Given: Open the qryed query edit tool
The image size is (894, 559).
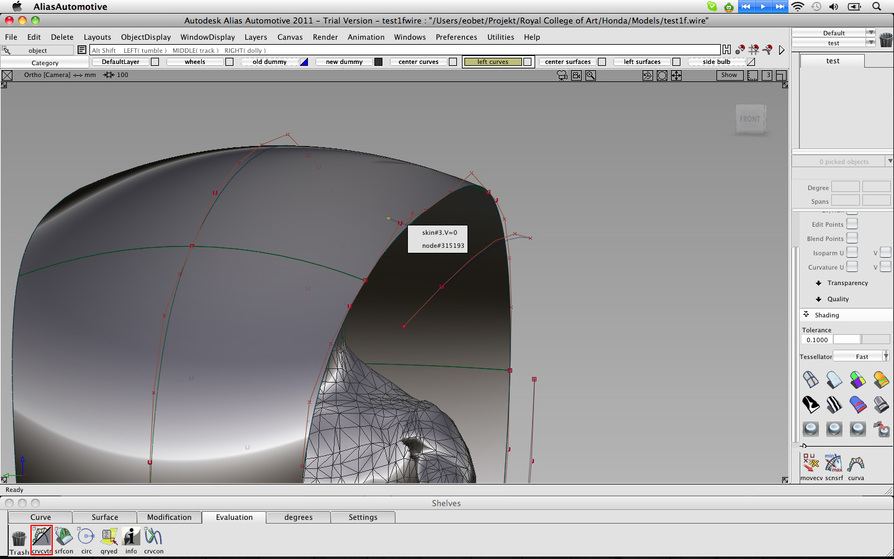Looking at the screenshot, I should (109, 538).
